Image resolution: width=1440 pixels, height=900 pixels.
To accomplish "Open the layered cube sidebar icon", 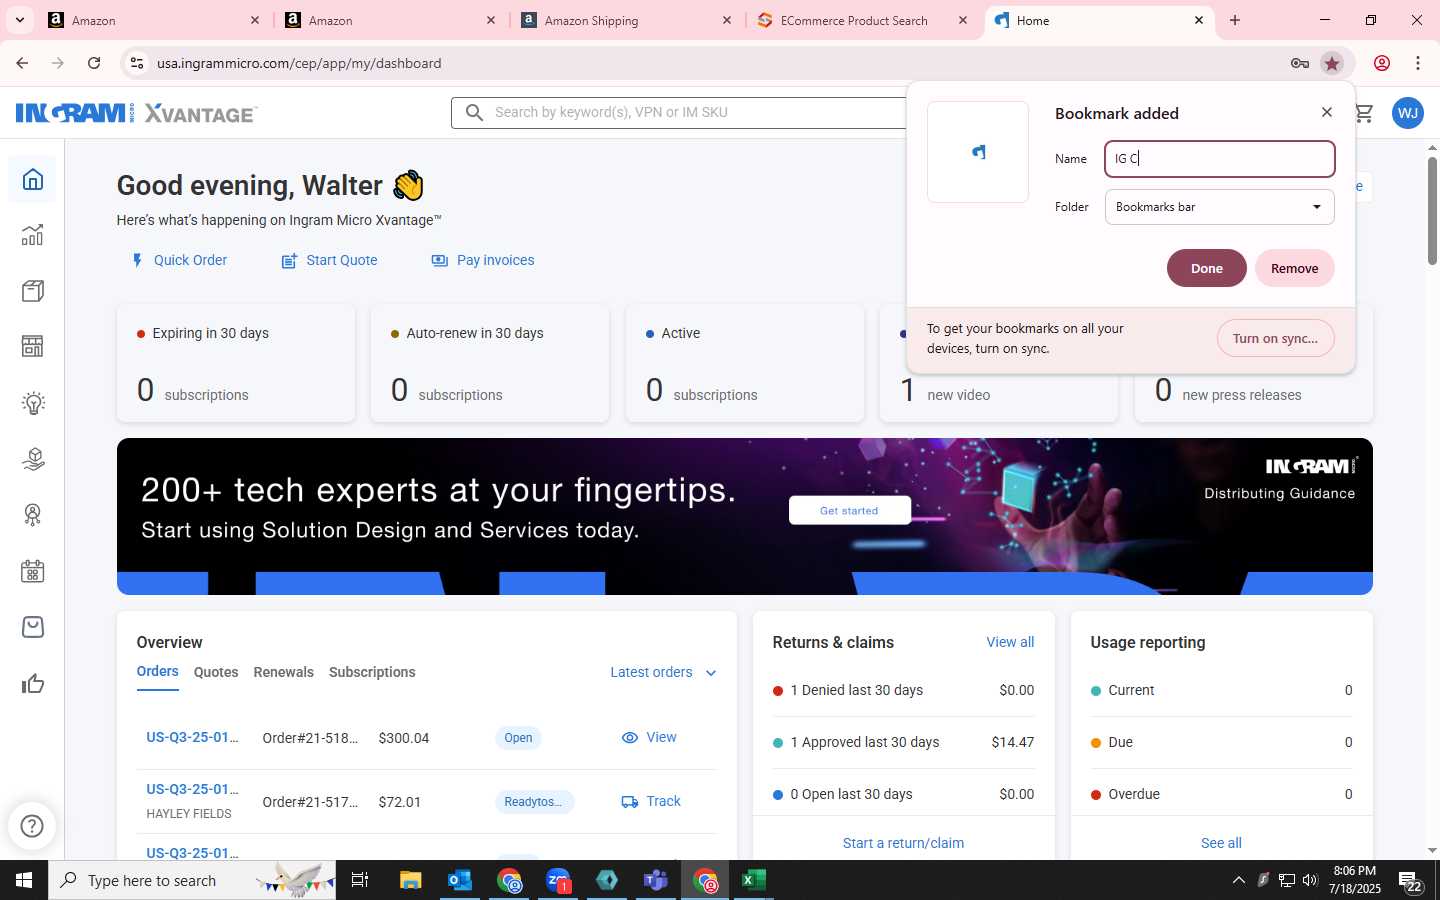I will click(33, 459).
